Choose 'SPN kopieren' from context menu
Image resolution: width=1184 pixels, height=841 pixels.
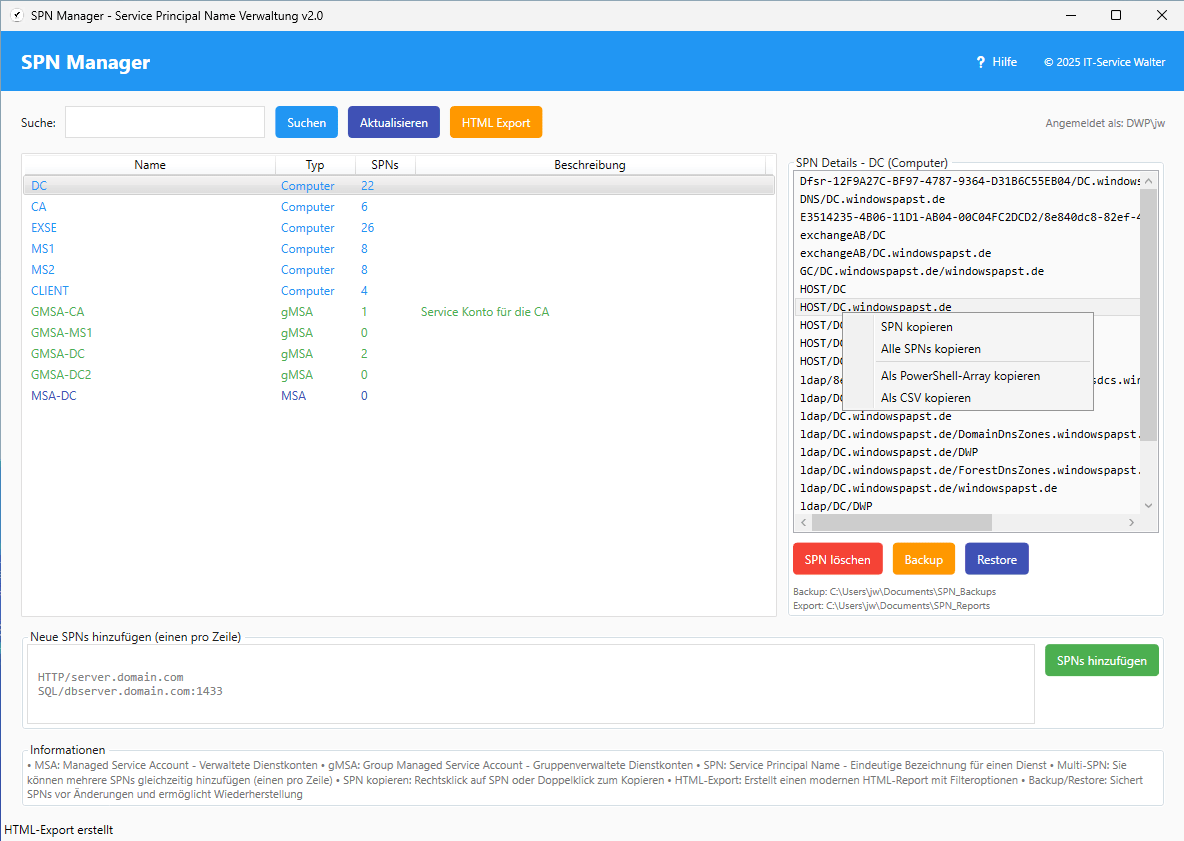click(916, 327)
